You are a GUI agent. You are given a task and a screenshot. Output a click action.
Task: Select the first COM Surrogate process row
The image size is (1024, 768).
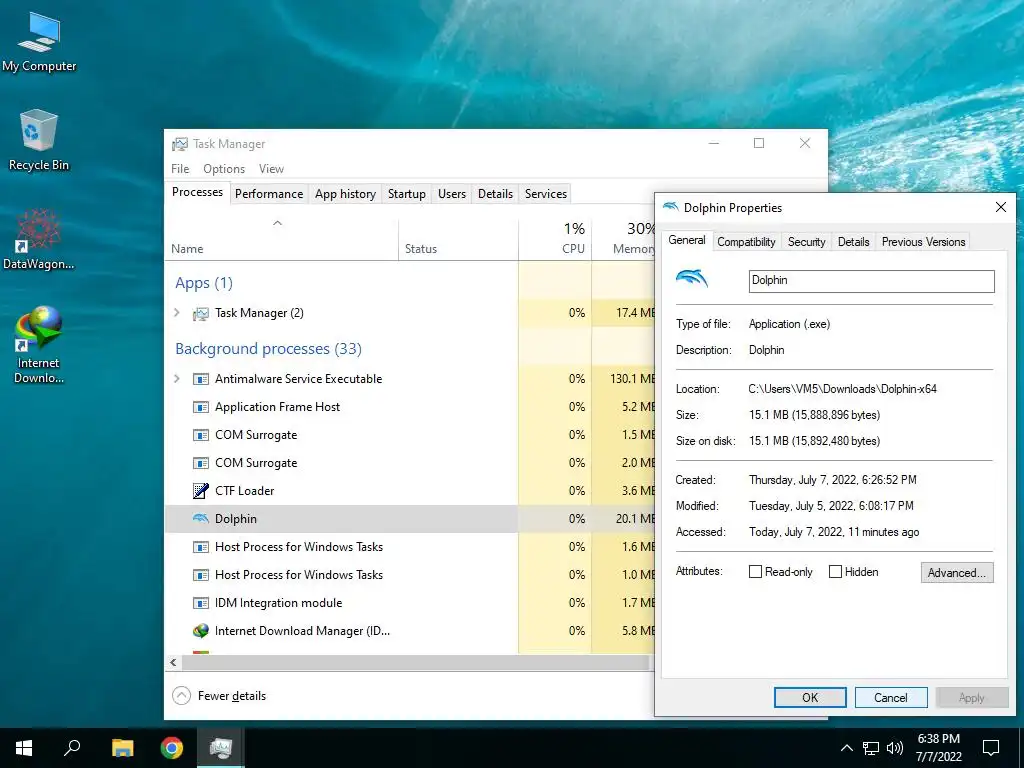click(x=410, y=435)
